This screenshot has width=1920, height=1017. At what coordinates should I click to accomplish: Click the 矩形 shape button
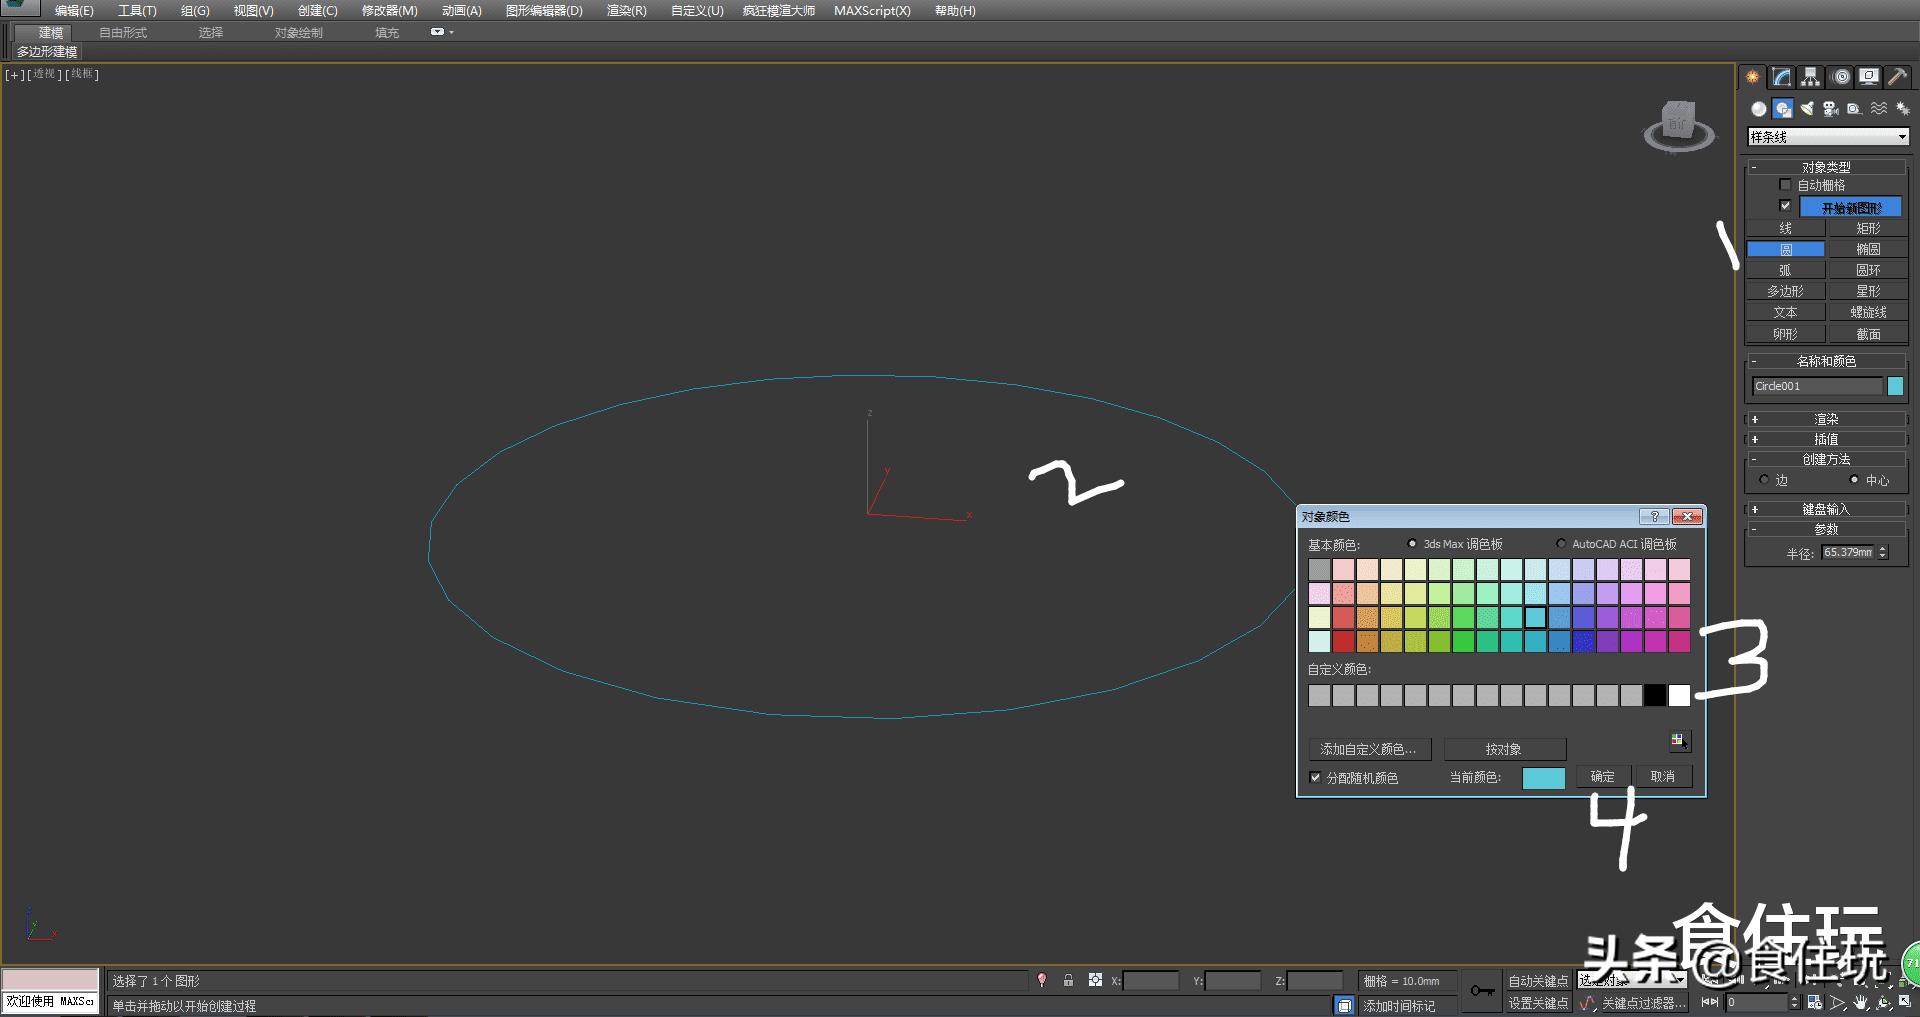[1867, 228]
